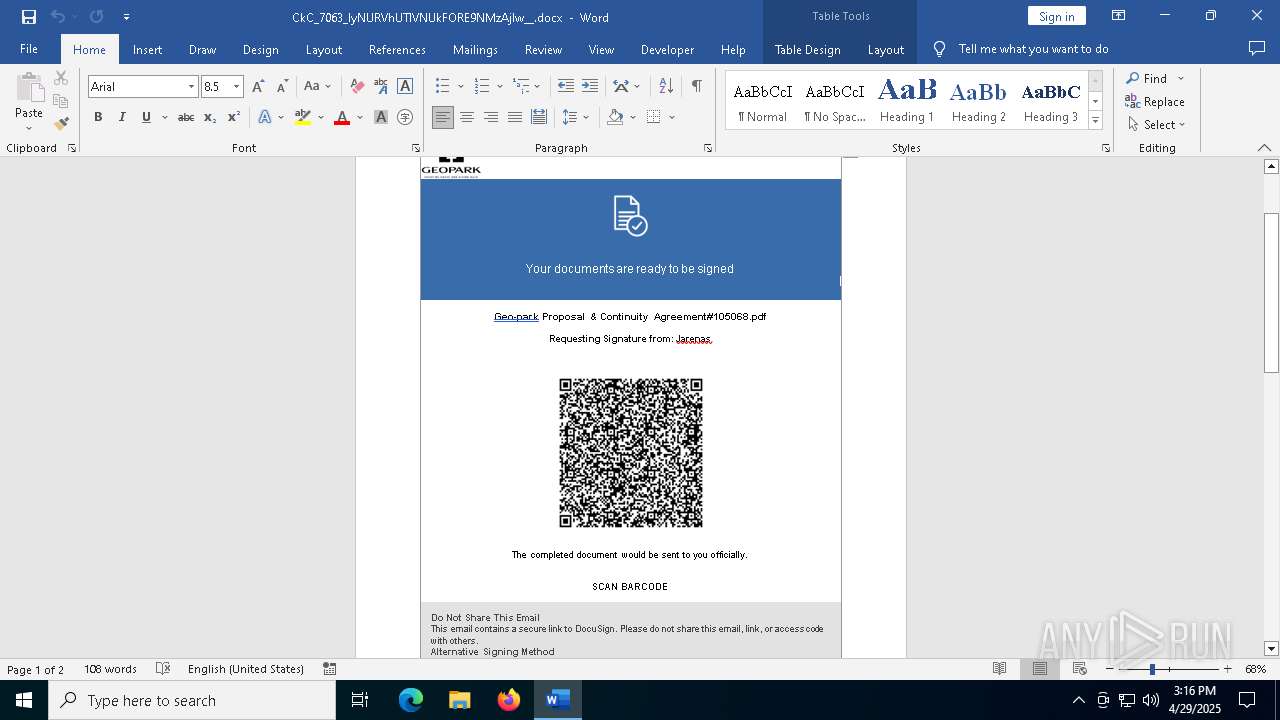Apply the No Spacing style
The height and width of the screenshot is (720, 1280).
(834, 100)
